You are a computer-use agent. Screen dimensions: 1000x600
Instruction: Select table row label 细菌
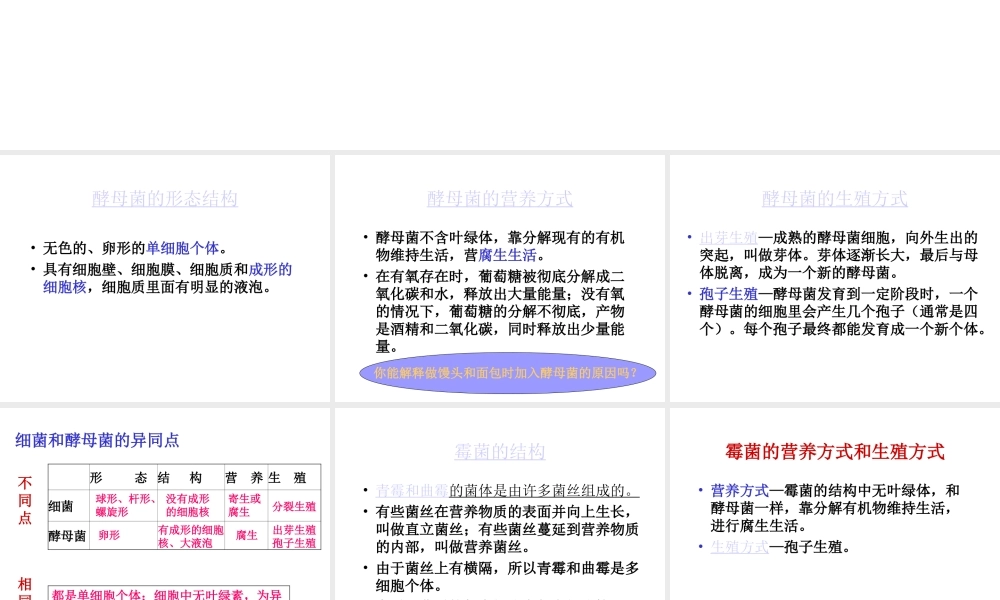(x=61, y=506)
